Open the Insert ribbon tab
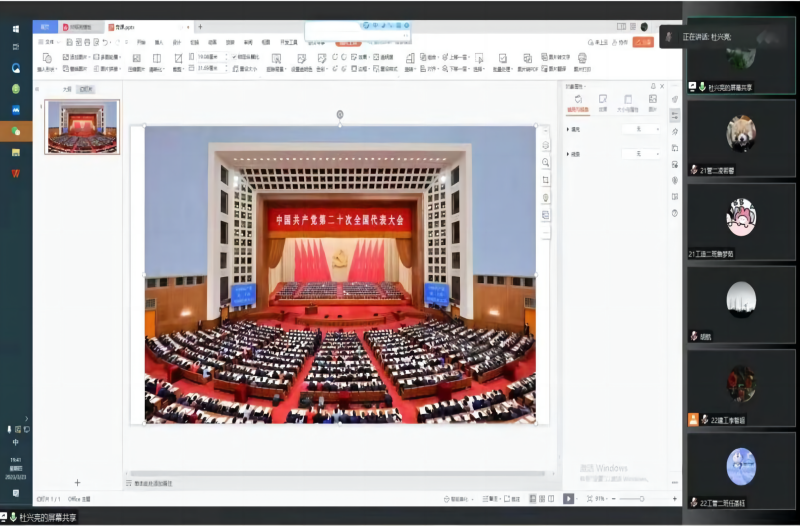This screenshot has height=526, width=800. coord(158,42)
